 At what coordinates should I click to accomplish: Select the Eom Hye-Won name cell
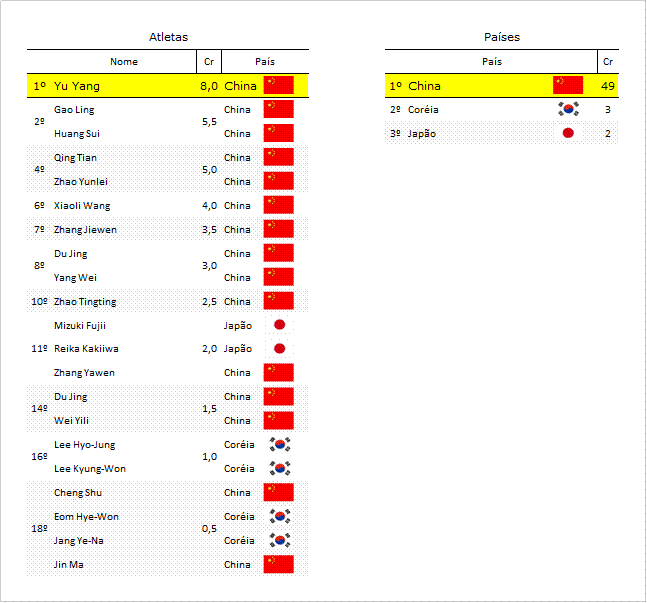(86, 517)
